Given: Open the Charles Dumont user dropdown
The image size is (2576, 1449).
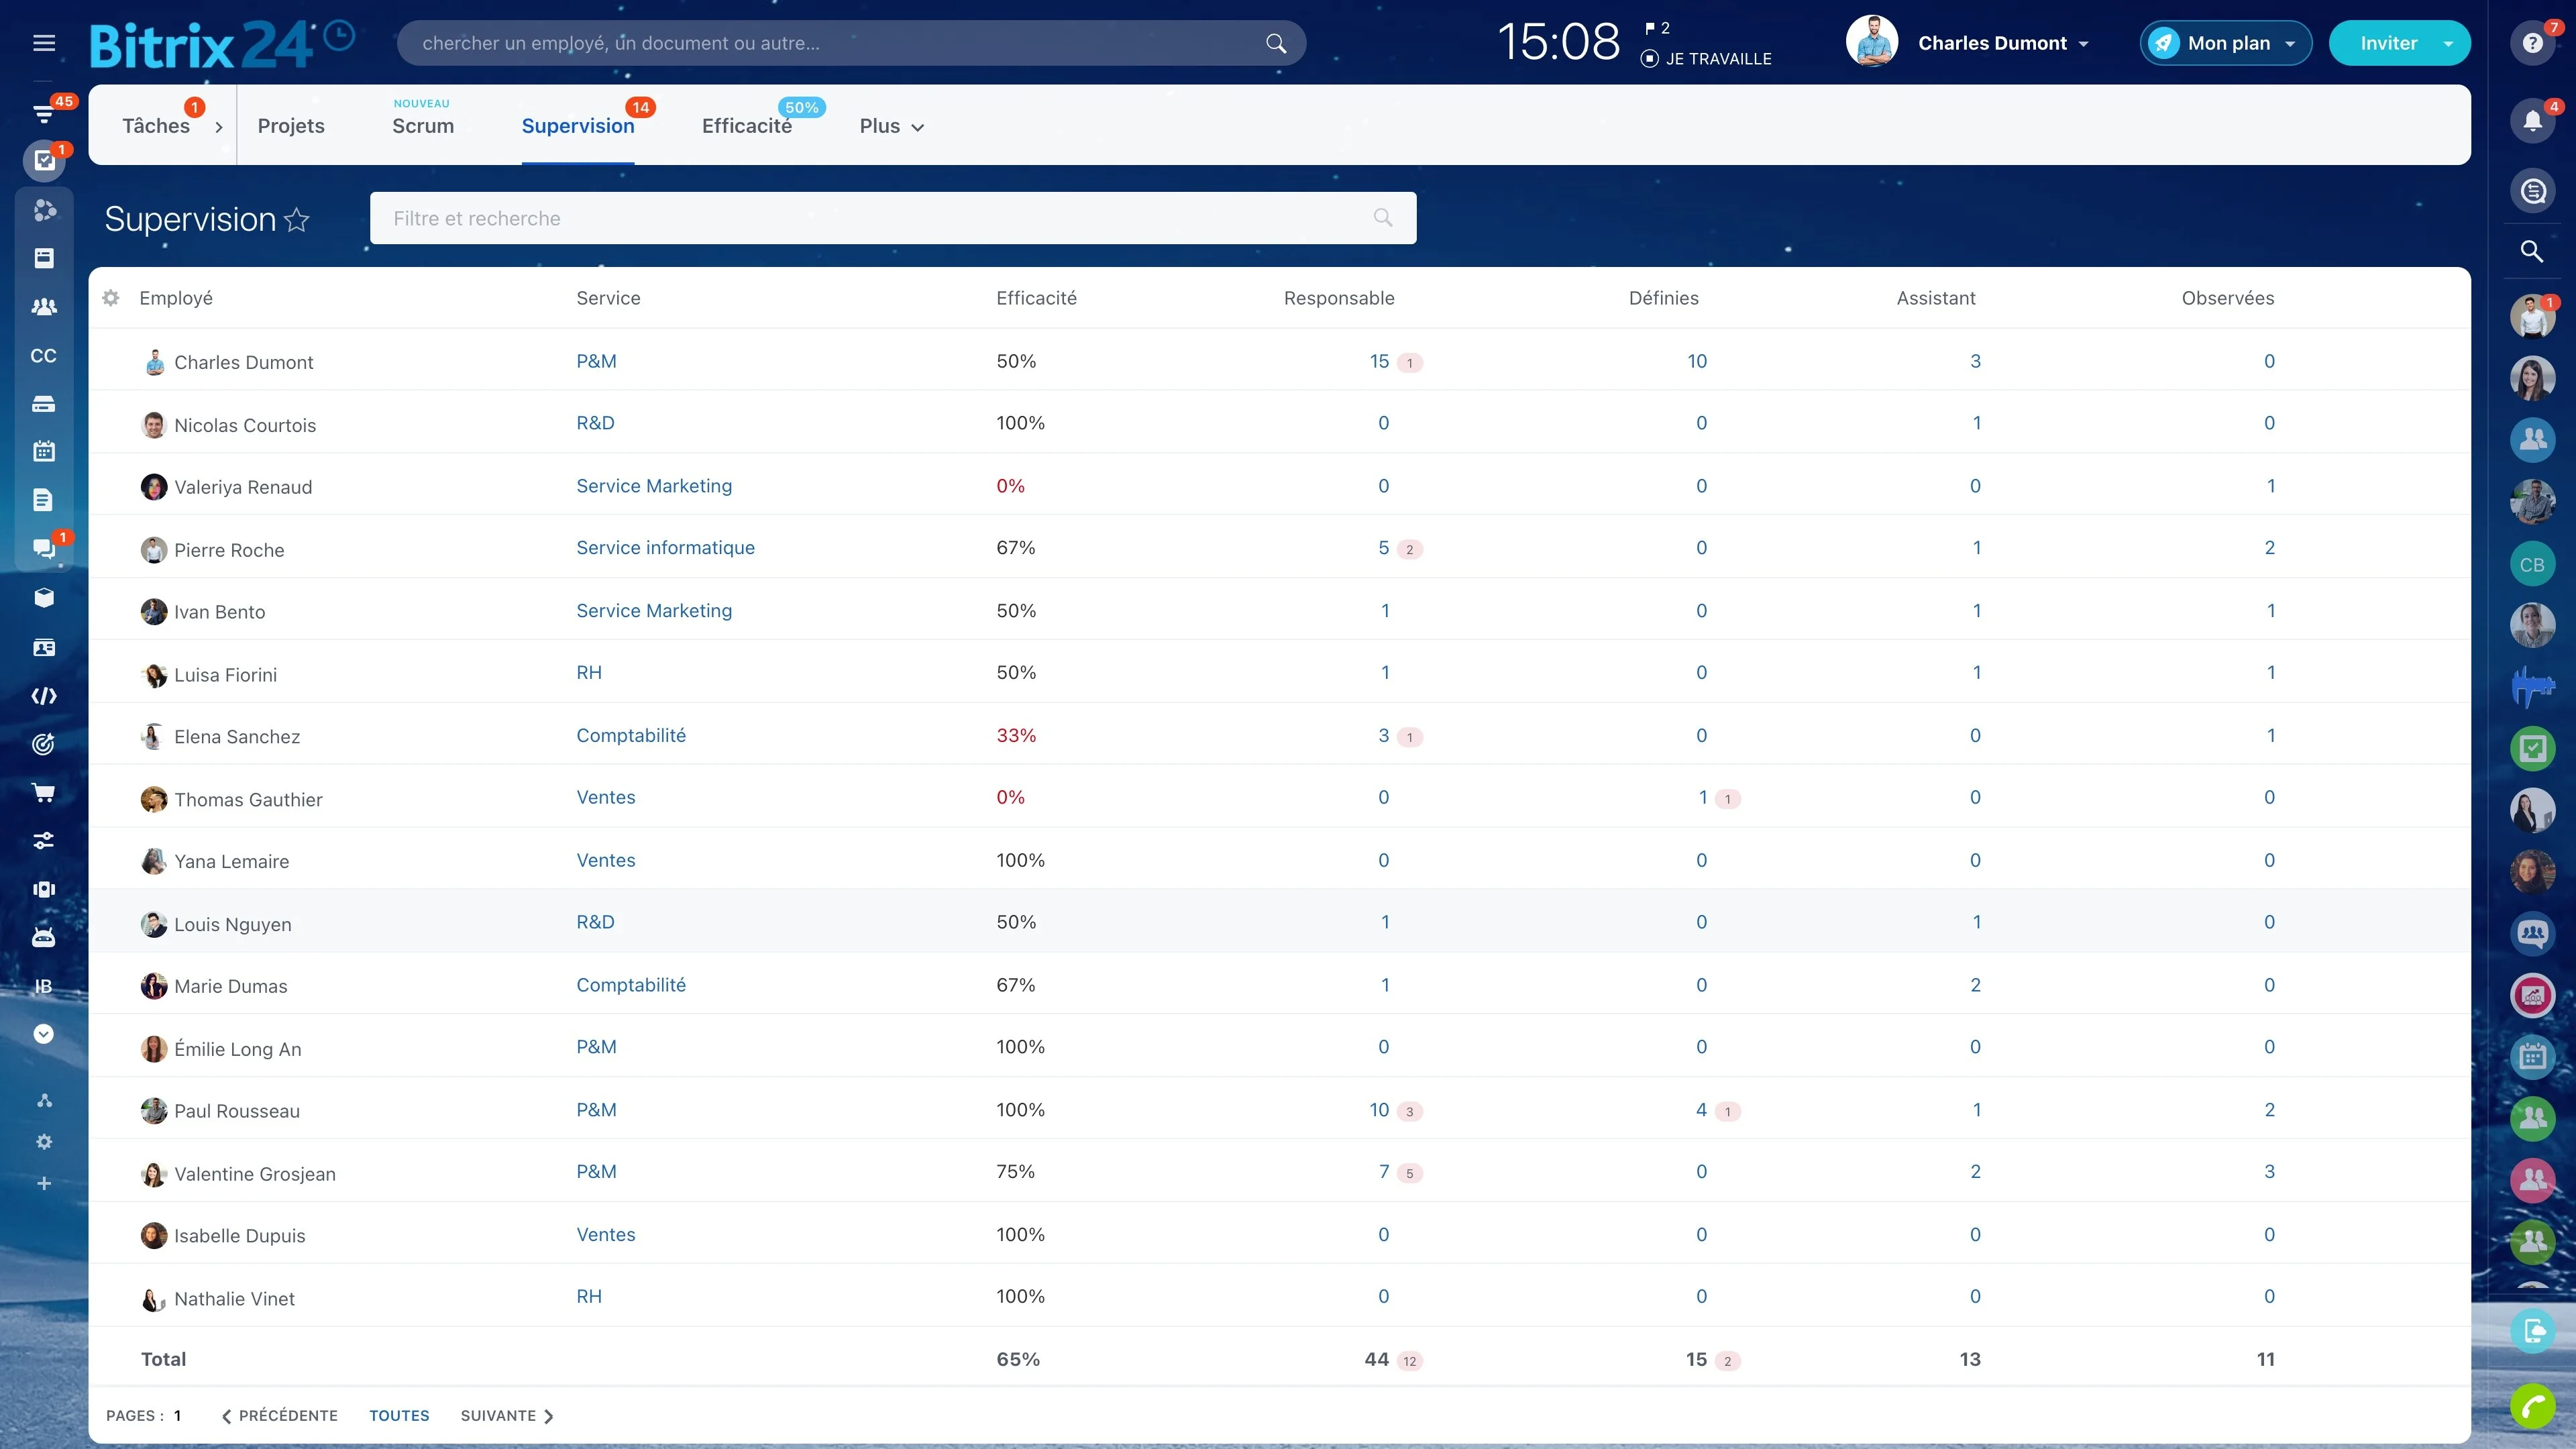Looking at the screenshot, I should [x=2003, y=43].
